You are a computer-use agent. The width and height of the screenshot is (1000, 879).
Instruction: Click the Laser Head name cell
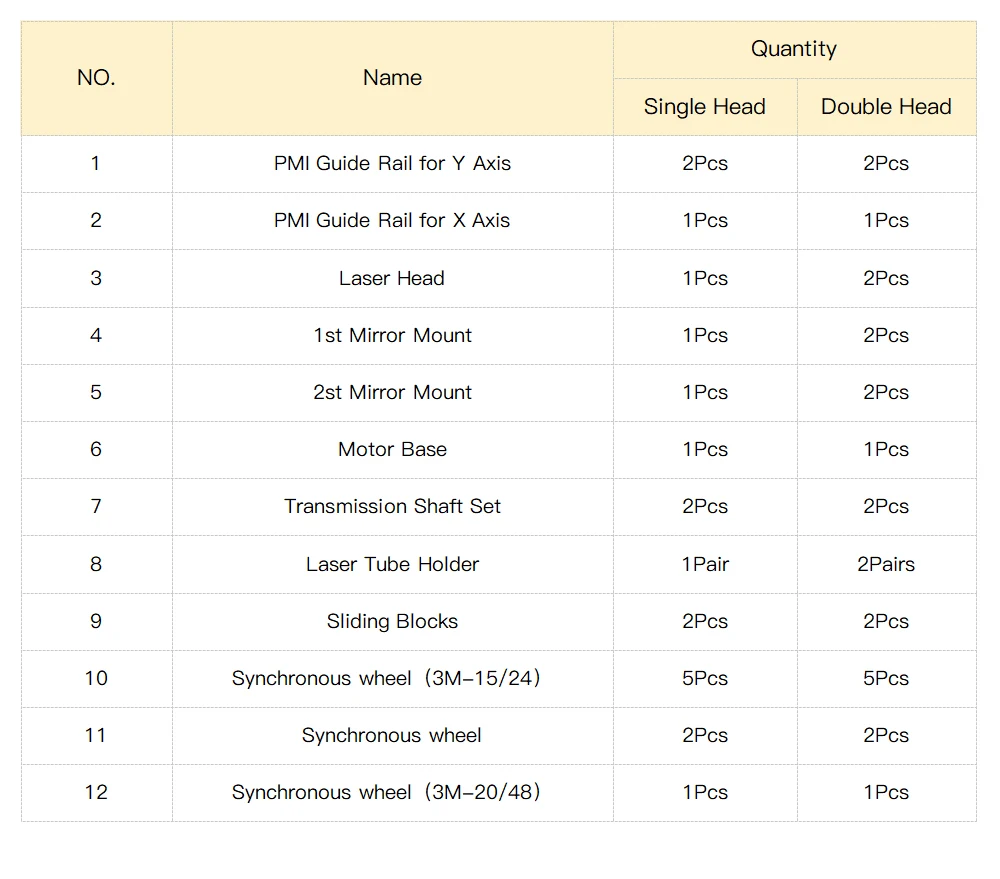pyautogui.click(x=392, y=278)
